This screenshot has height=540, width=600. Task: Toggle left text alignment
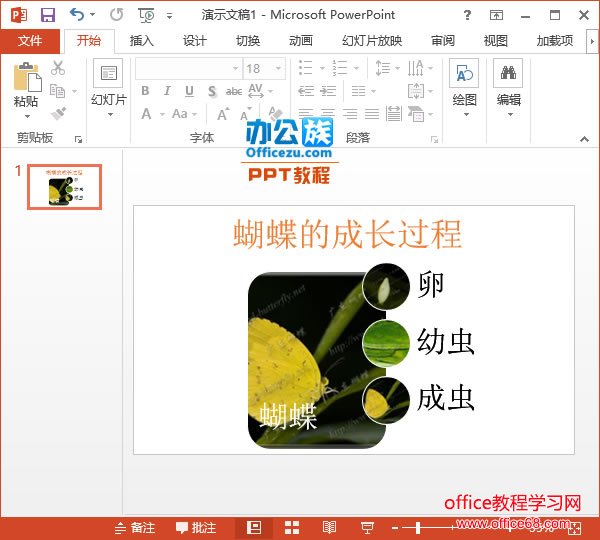click(305, 114)
